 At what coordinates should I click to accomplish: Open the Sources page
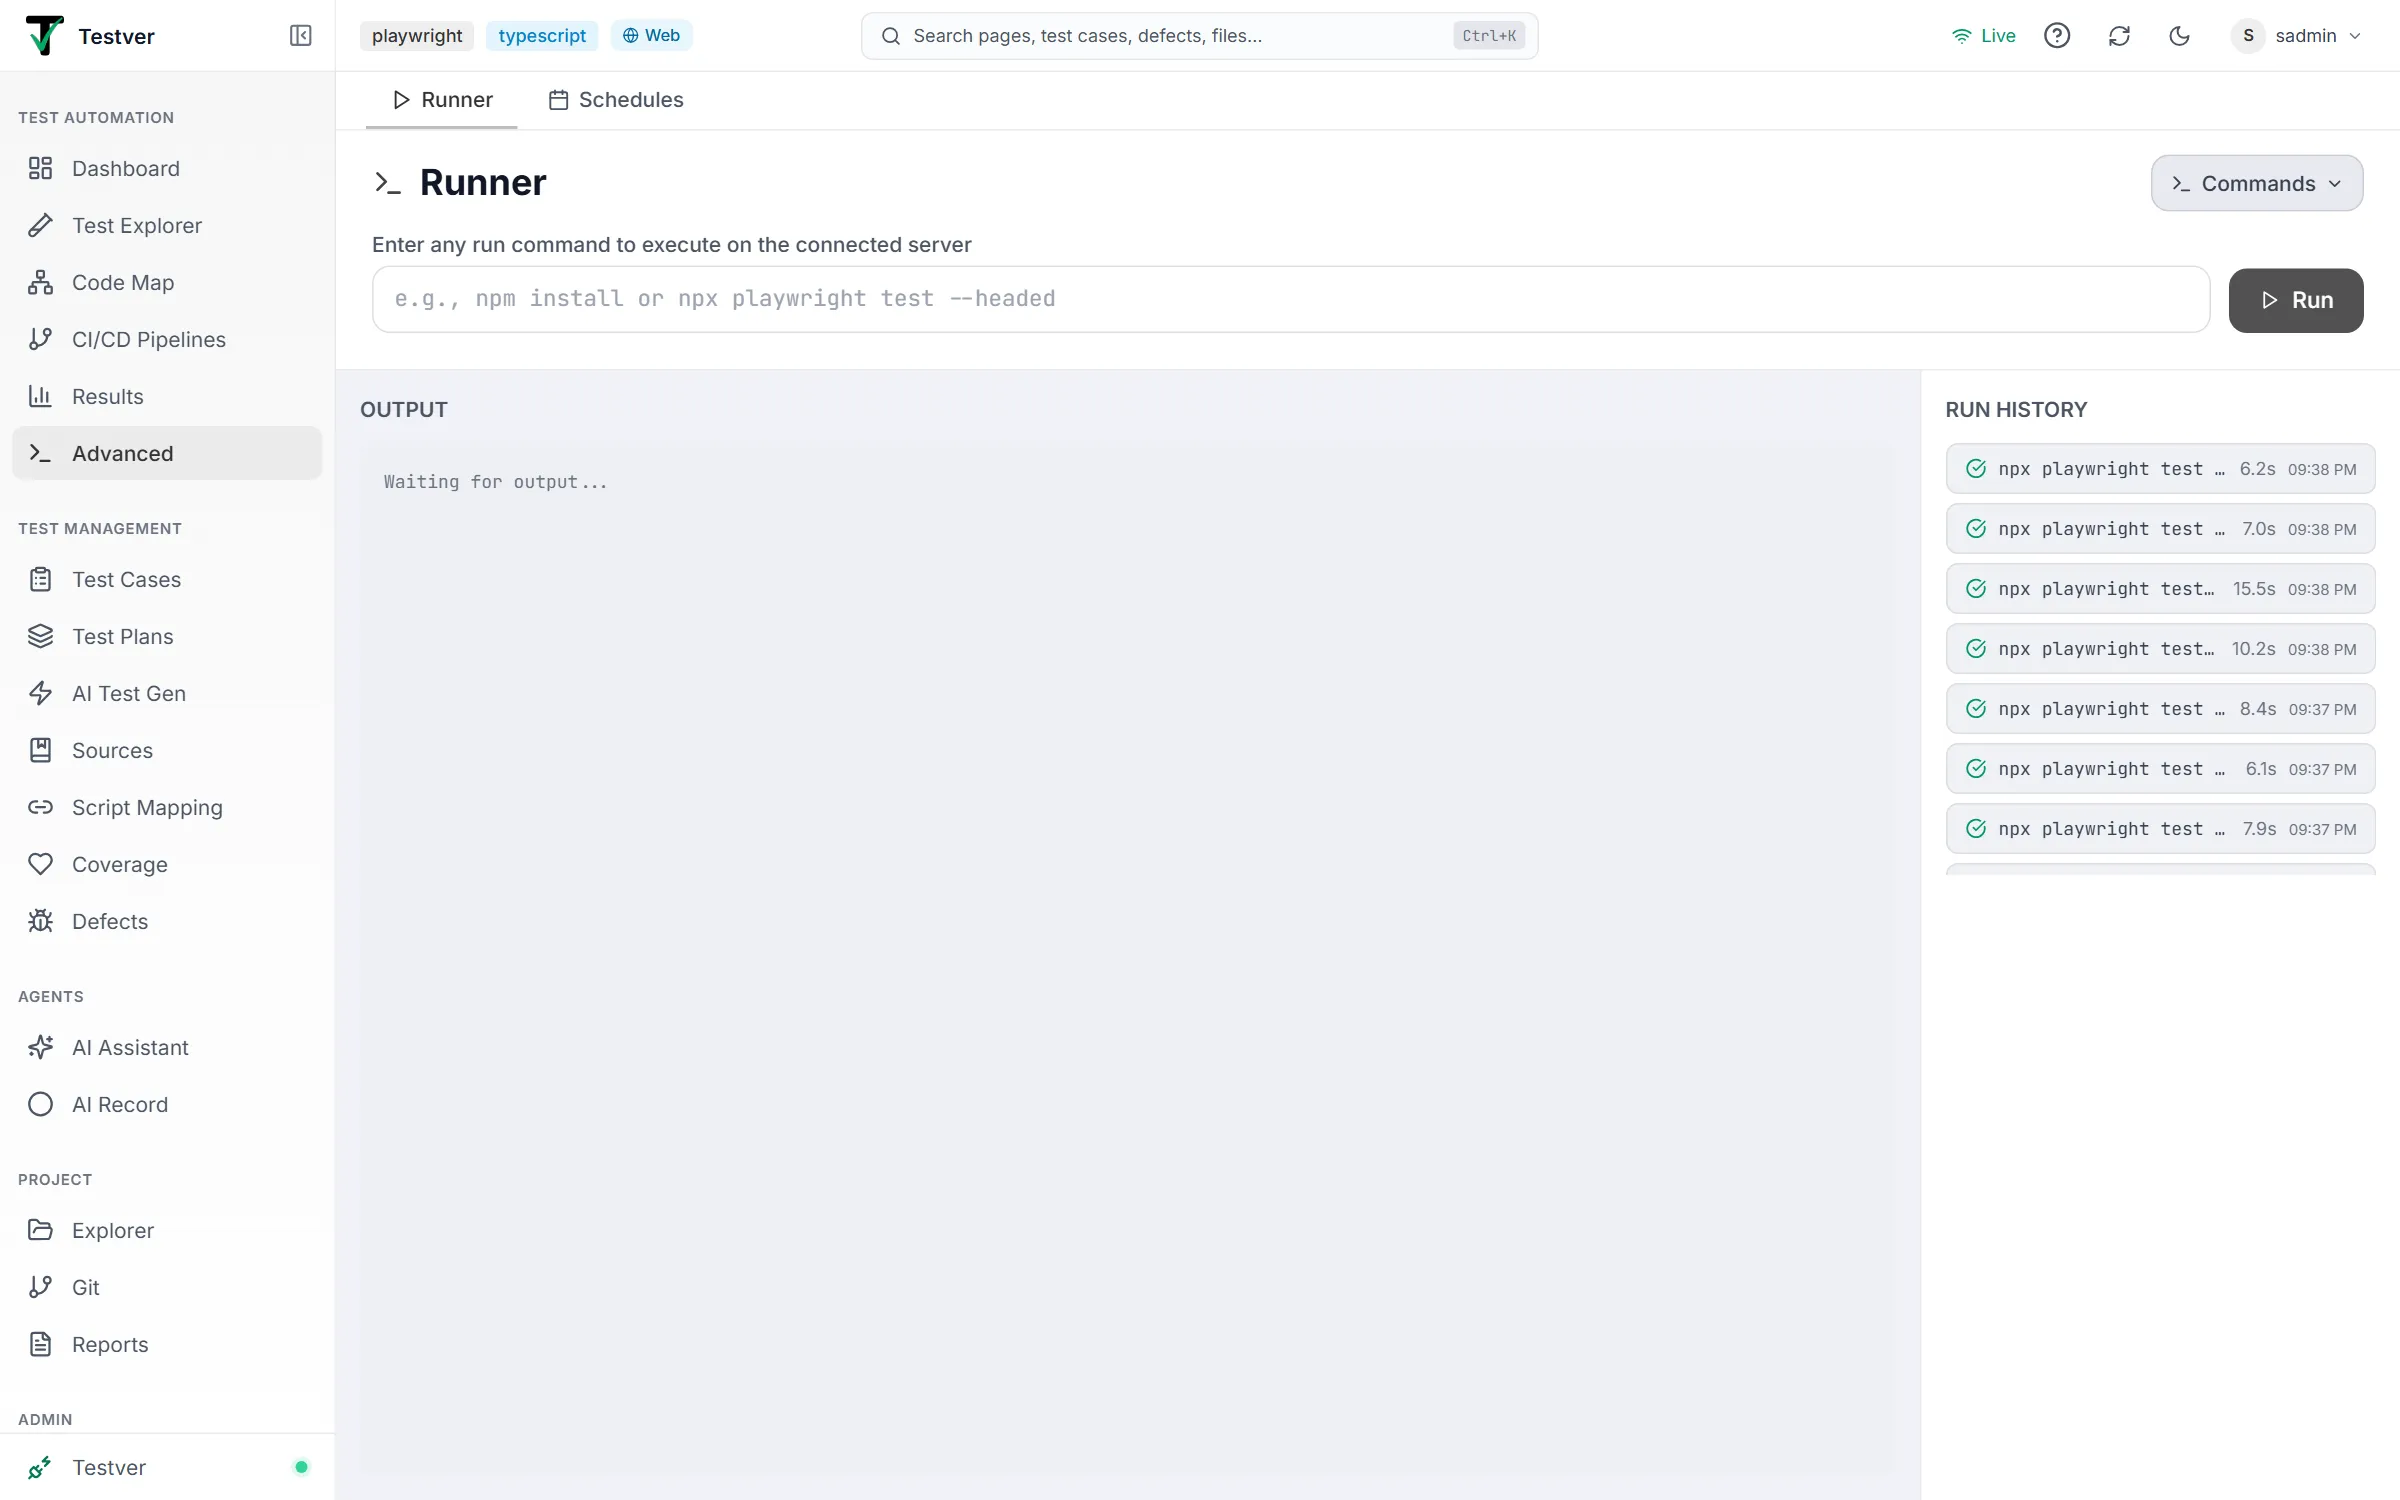167,751
